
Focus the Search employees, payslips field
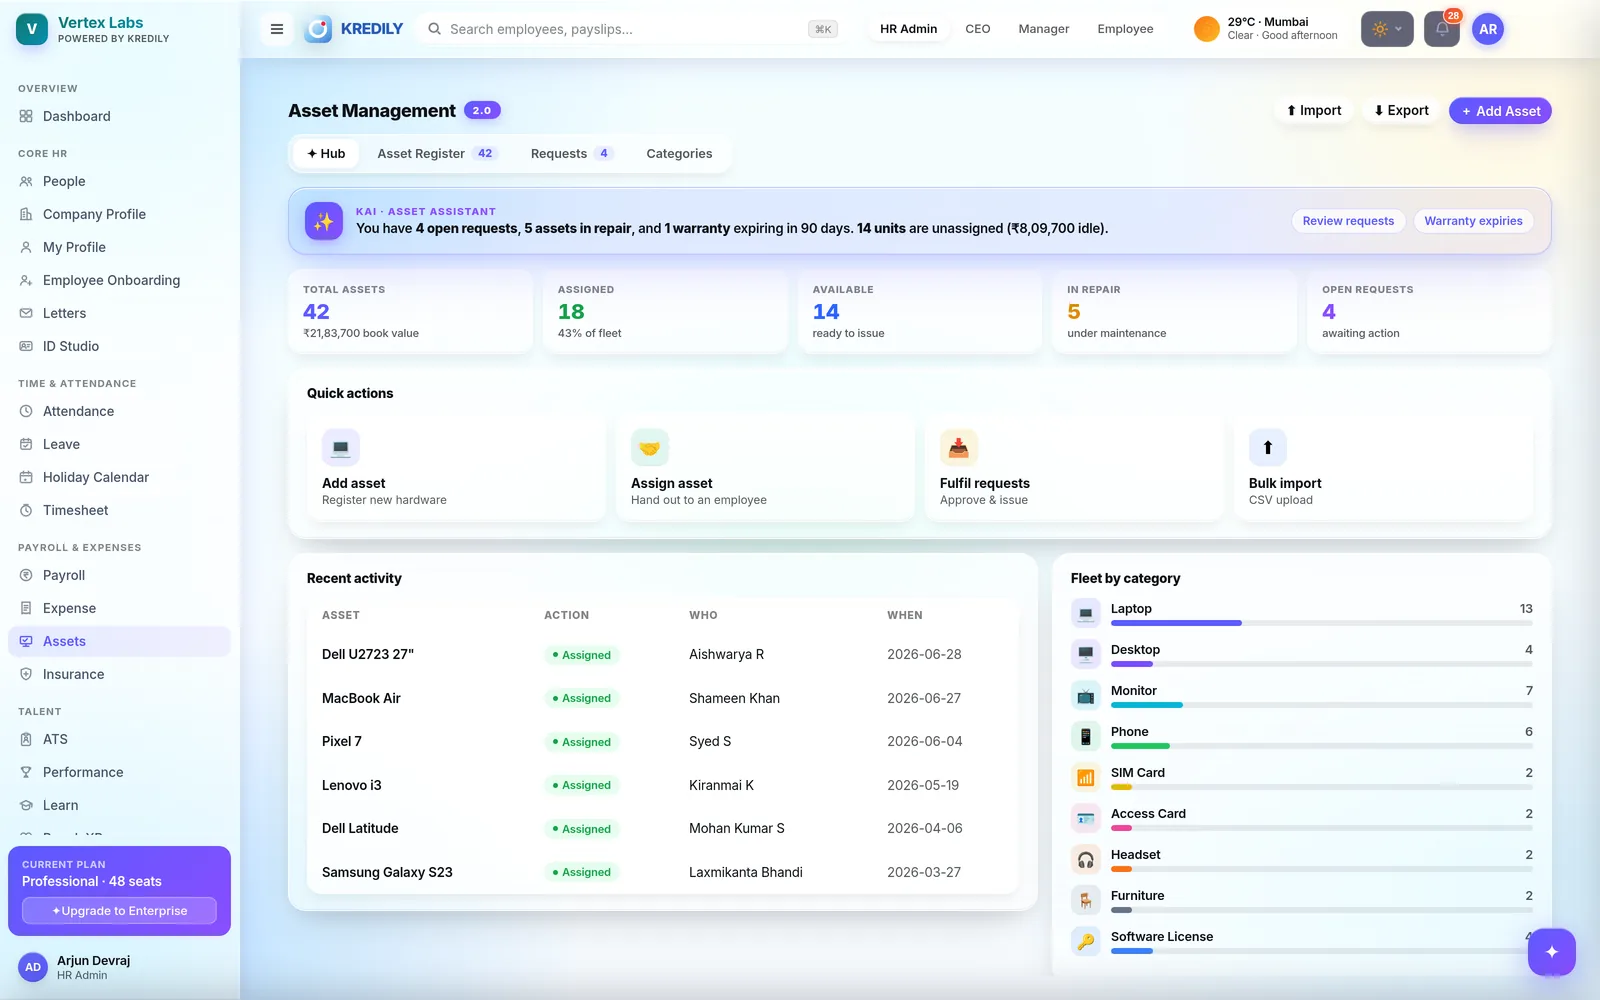point(632,29)
